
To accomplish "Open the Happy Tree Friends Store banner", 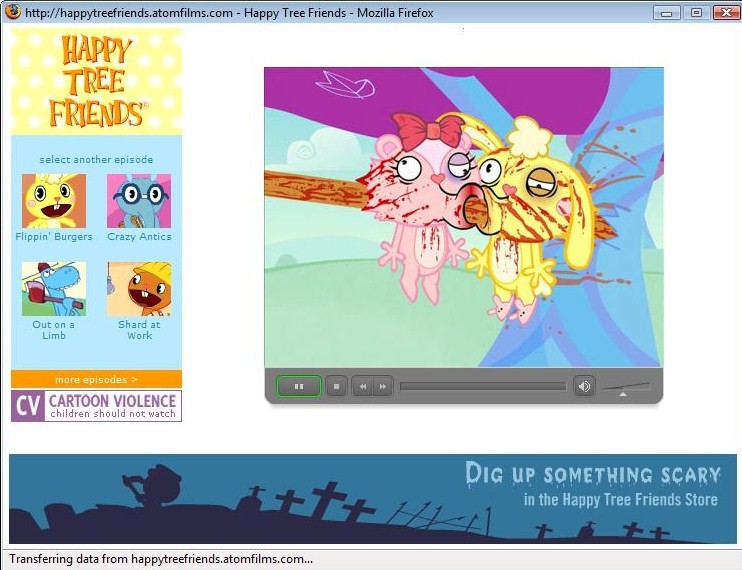I will click(373, 499).
